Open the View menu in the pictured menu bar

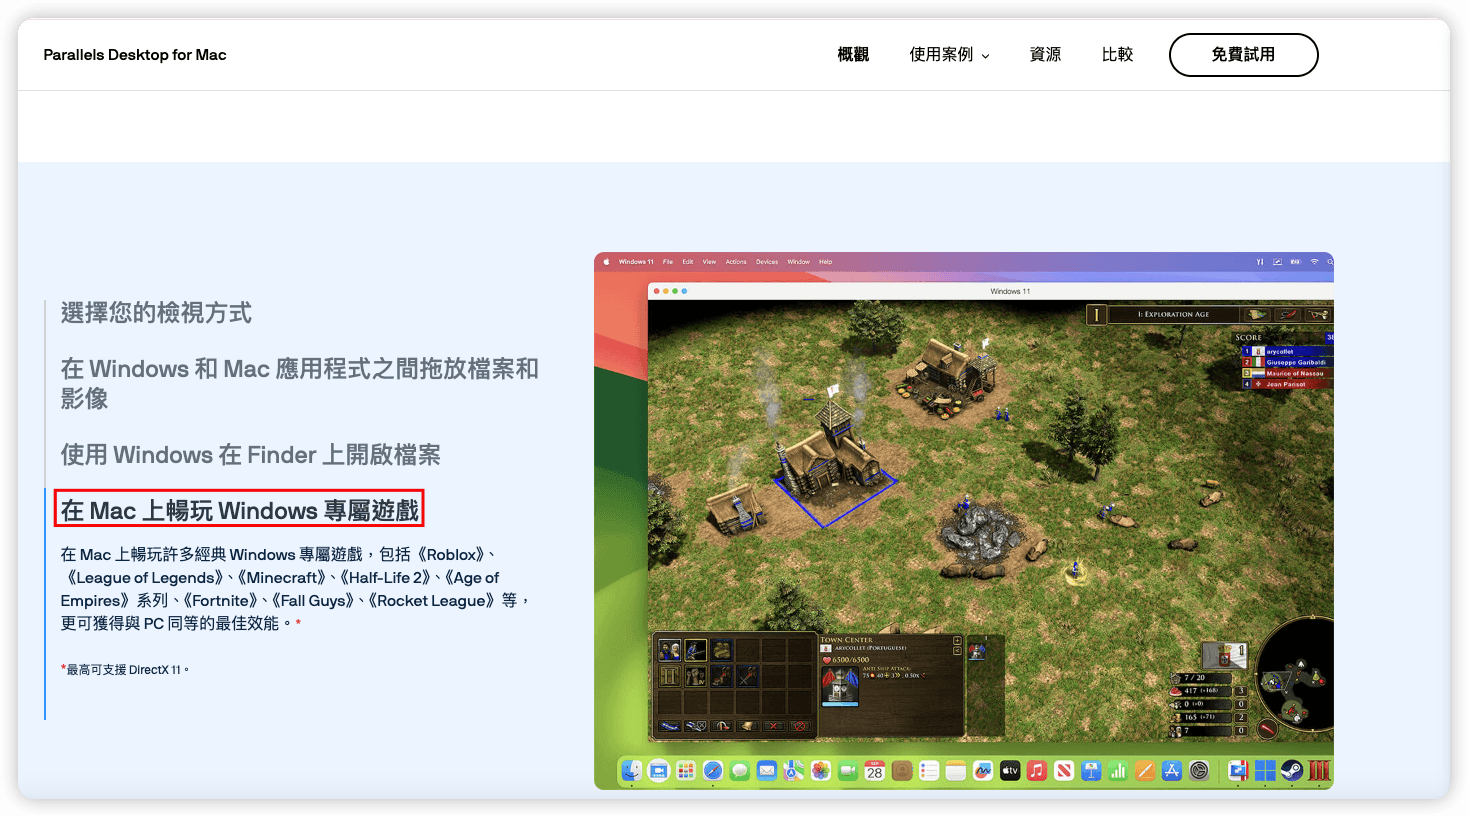(x=709, y=262)
